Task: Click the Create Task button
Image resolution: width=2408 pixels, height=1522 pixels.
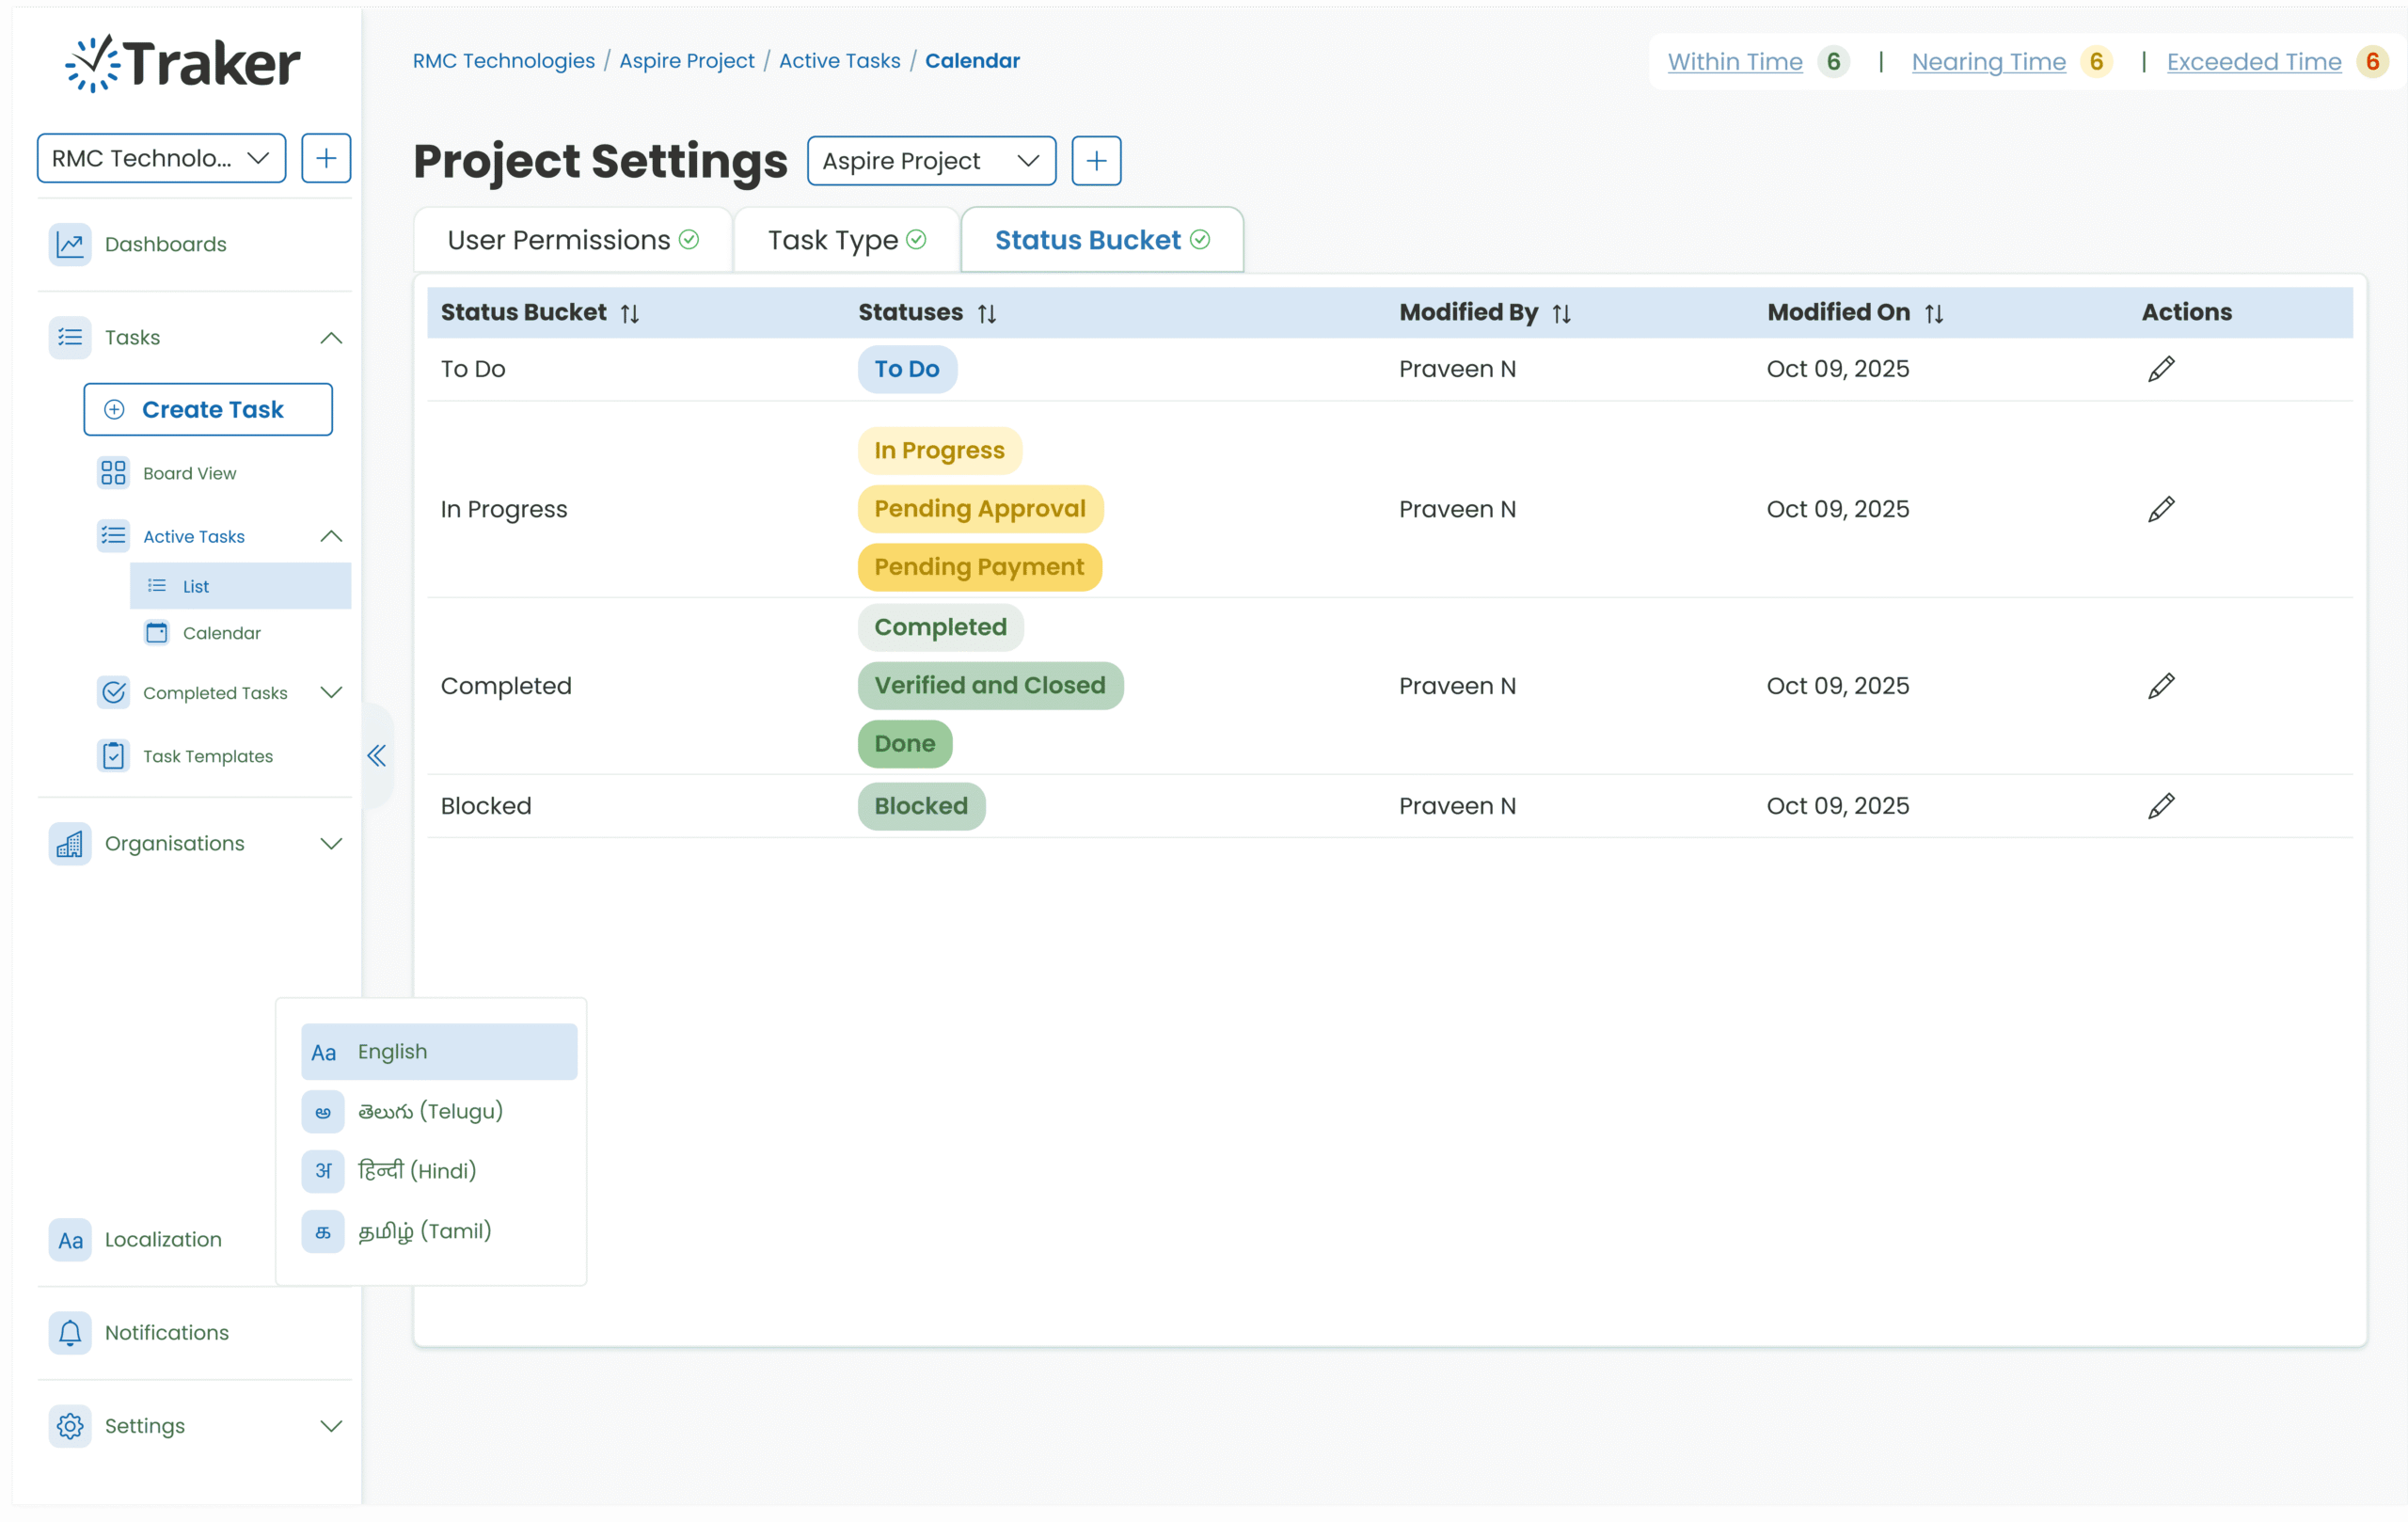Action: [x=208, y=410]
